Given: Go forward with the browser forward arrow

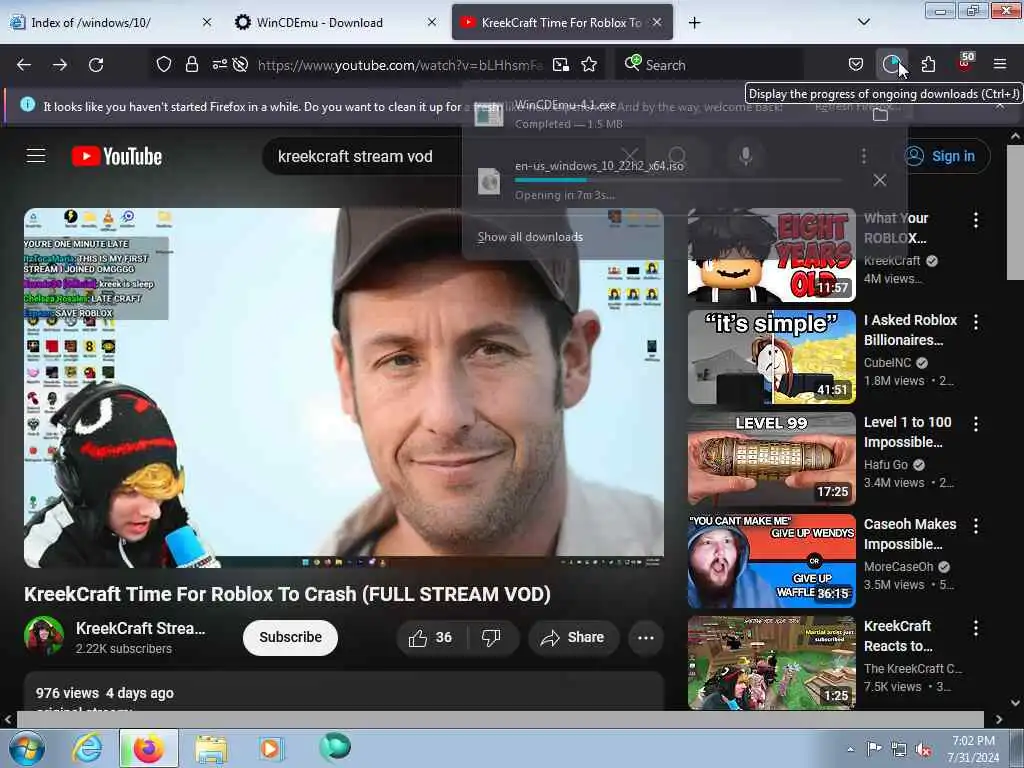Looking at the screenshot, I should pyautogui.click(x=60, y=65).
